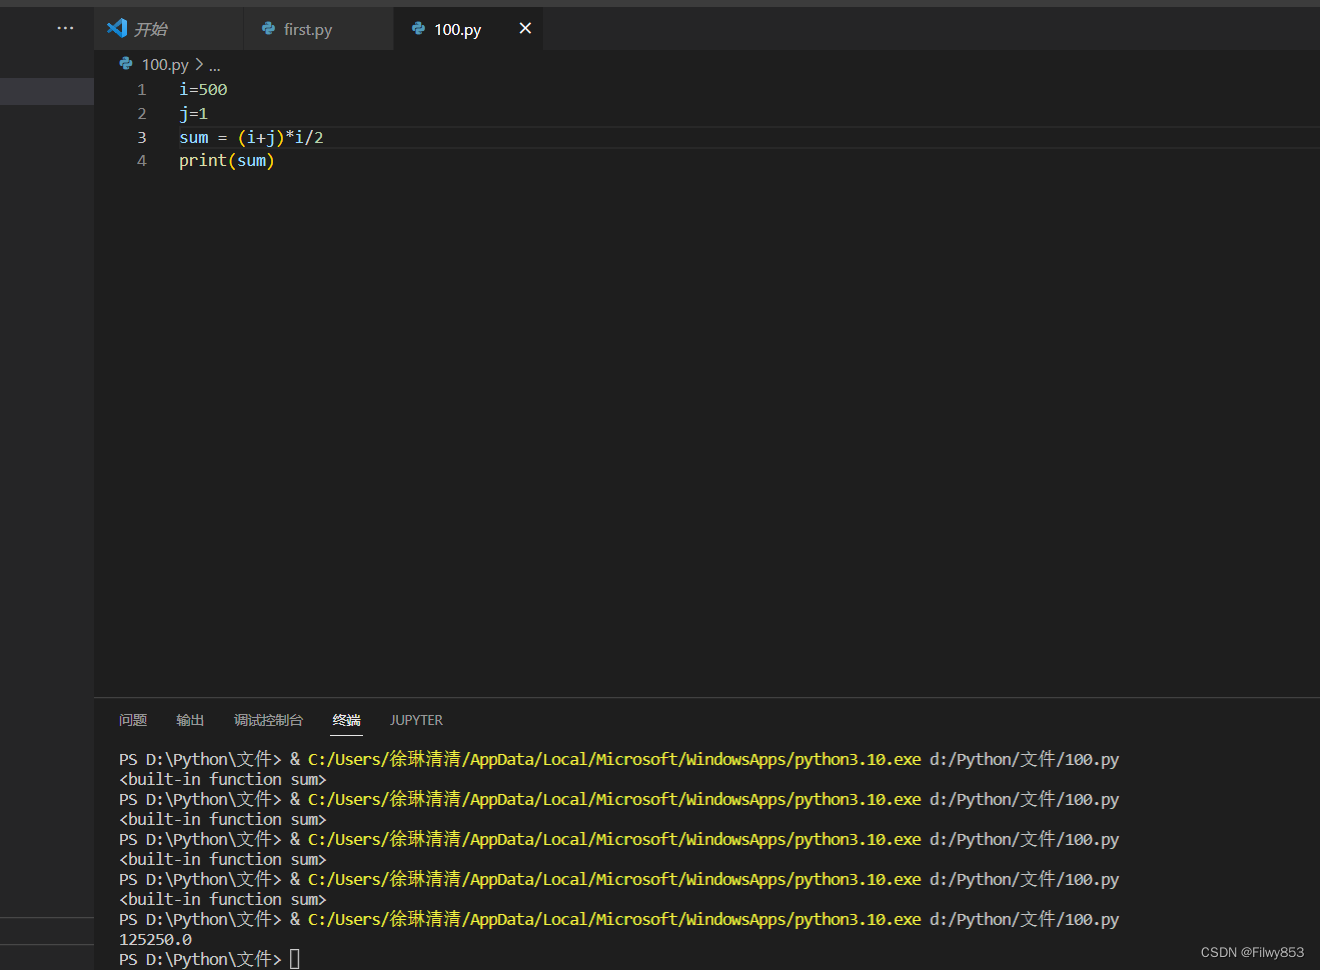The width and height of the screenshot is (1320, 970).
Task: Open the 输出 panel
Action: coord(190,720)
